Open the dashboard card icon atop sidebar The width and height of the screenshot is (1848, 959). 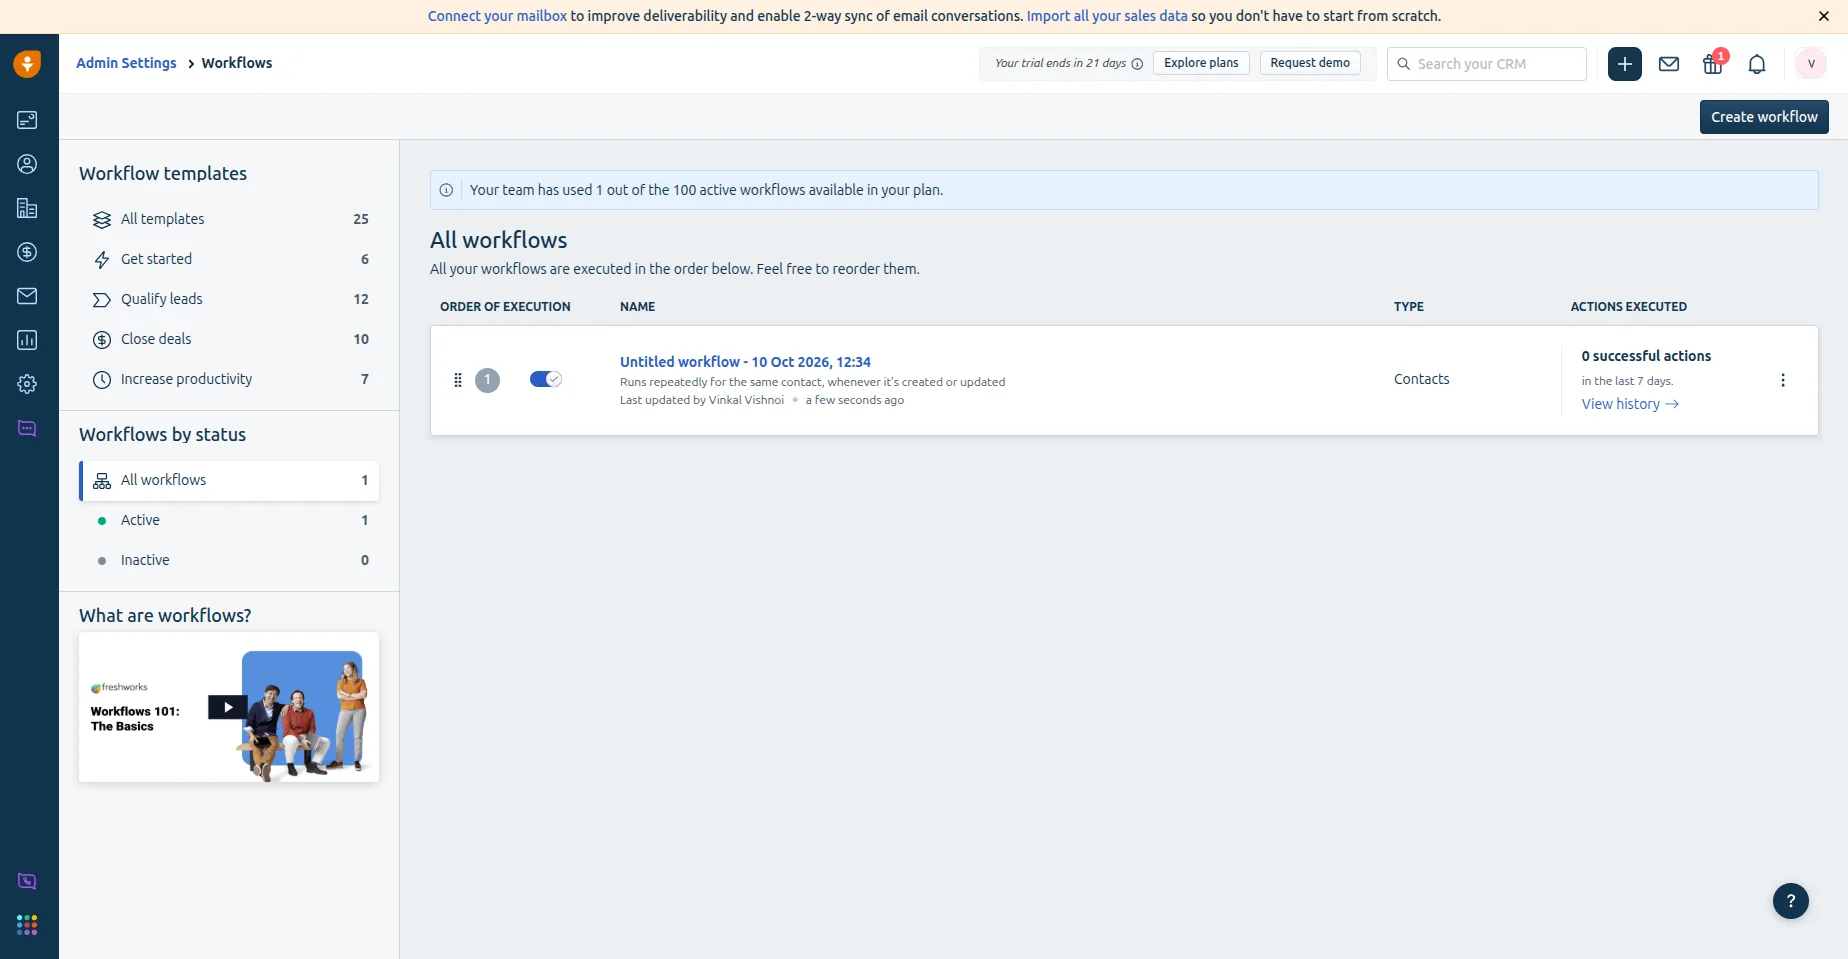tap(27, 120)
